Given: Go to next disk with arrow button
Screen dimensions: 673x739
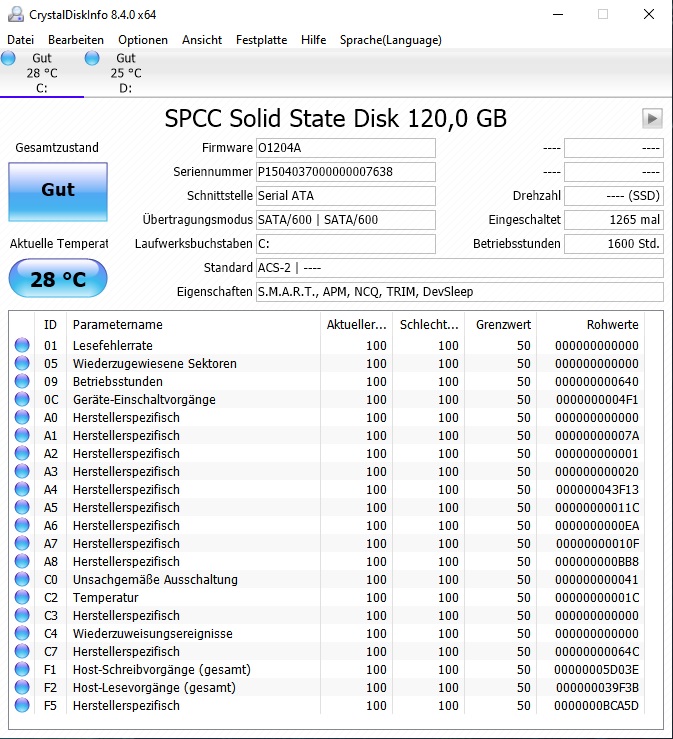Looking at the screenshot, I should pos(652,118).
